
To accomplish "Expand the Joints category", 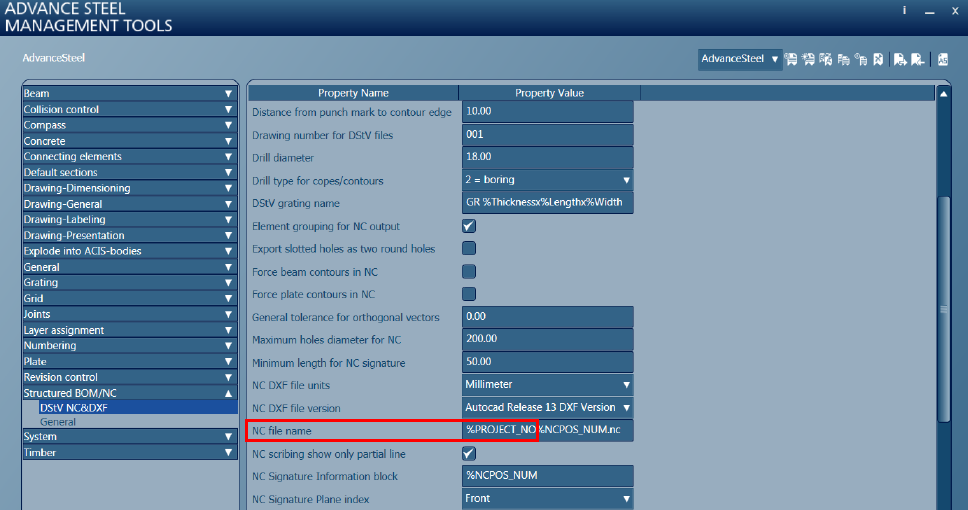I will pos(130,314).
